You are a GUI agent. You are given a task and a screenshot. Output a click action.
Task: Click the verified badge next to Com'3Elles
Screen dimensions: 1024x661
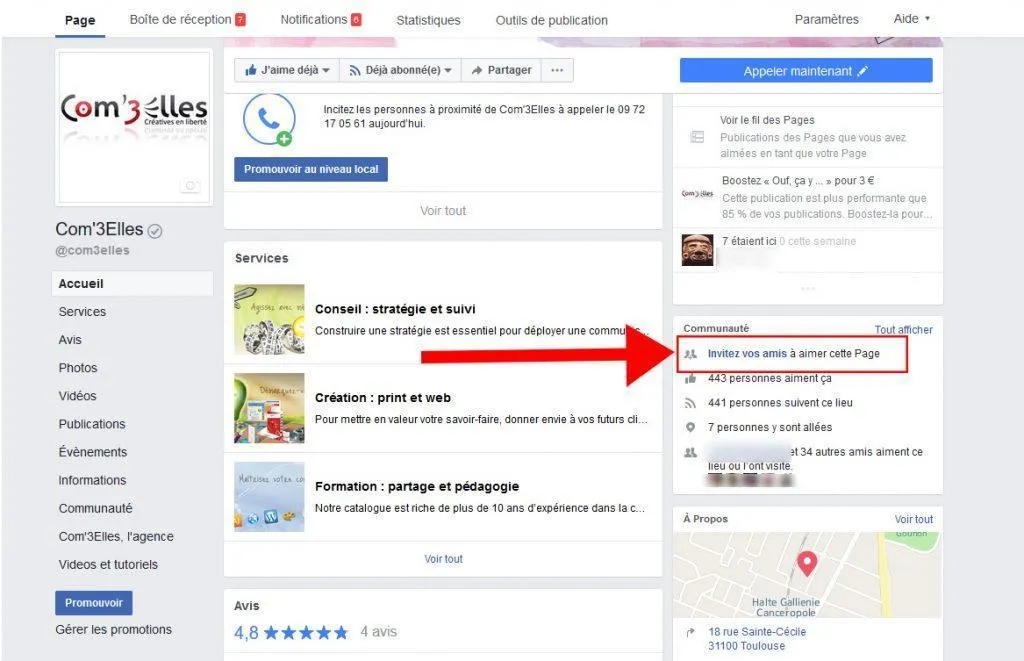coord(155,231)
